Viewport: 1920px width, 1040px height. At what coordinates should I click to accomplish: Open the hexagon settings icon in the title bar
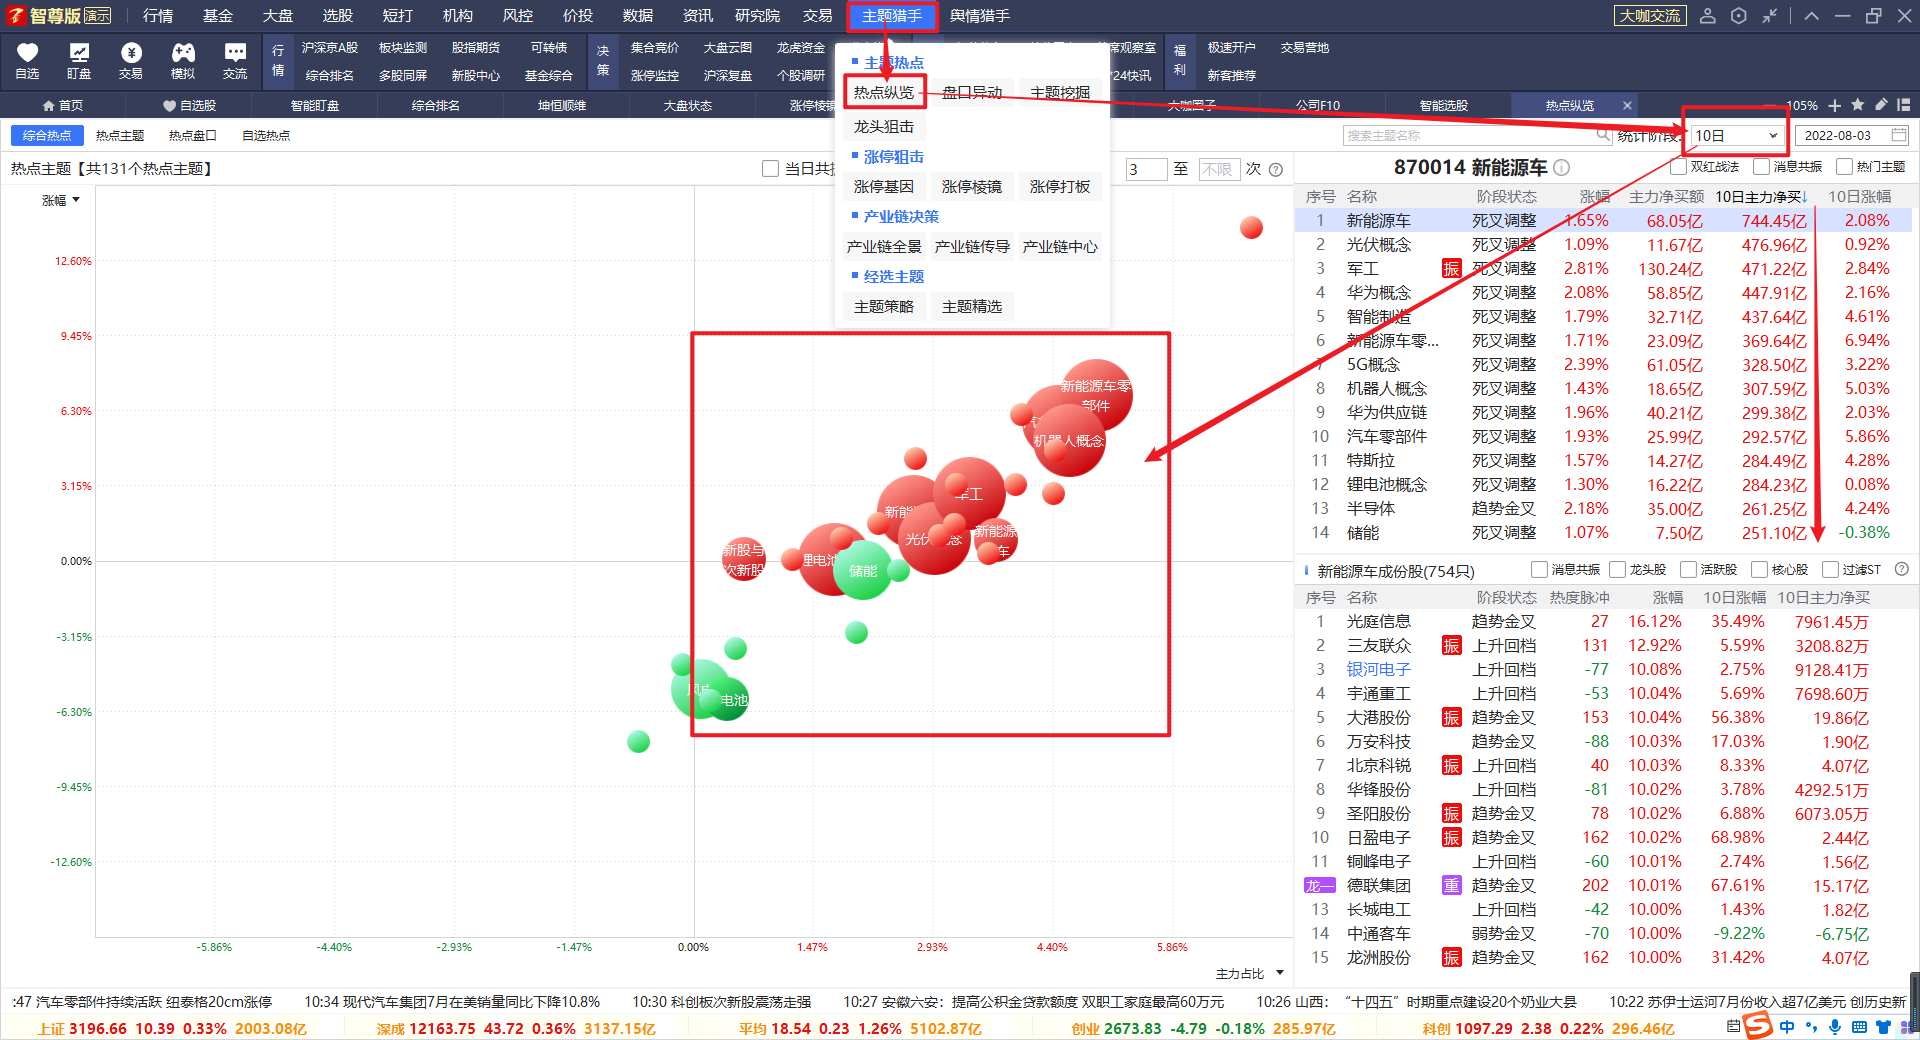(1739, 16)
